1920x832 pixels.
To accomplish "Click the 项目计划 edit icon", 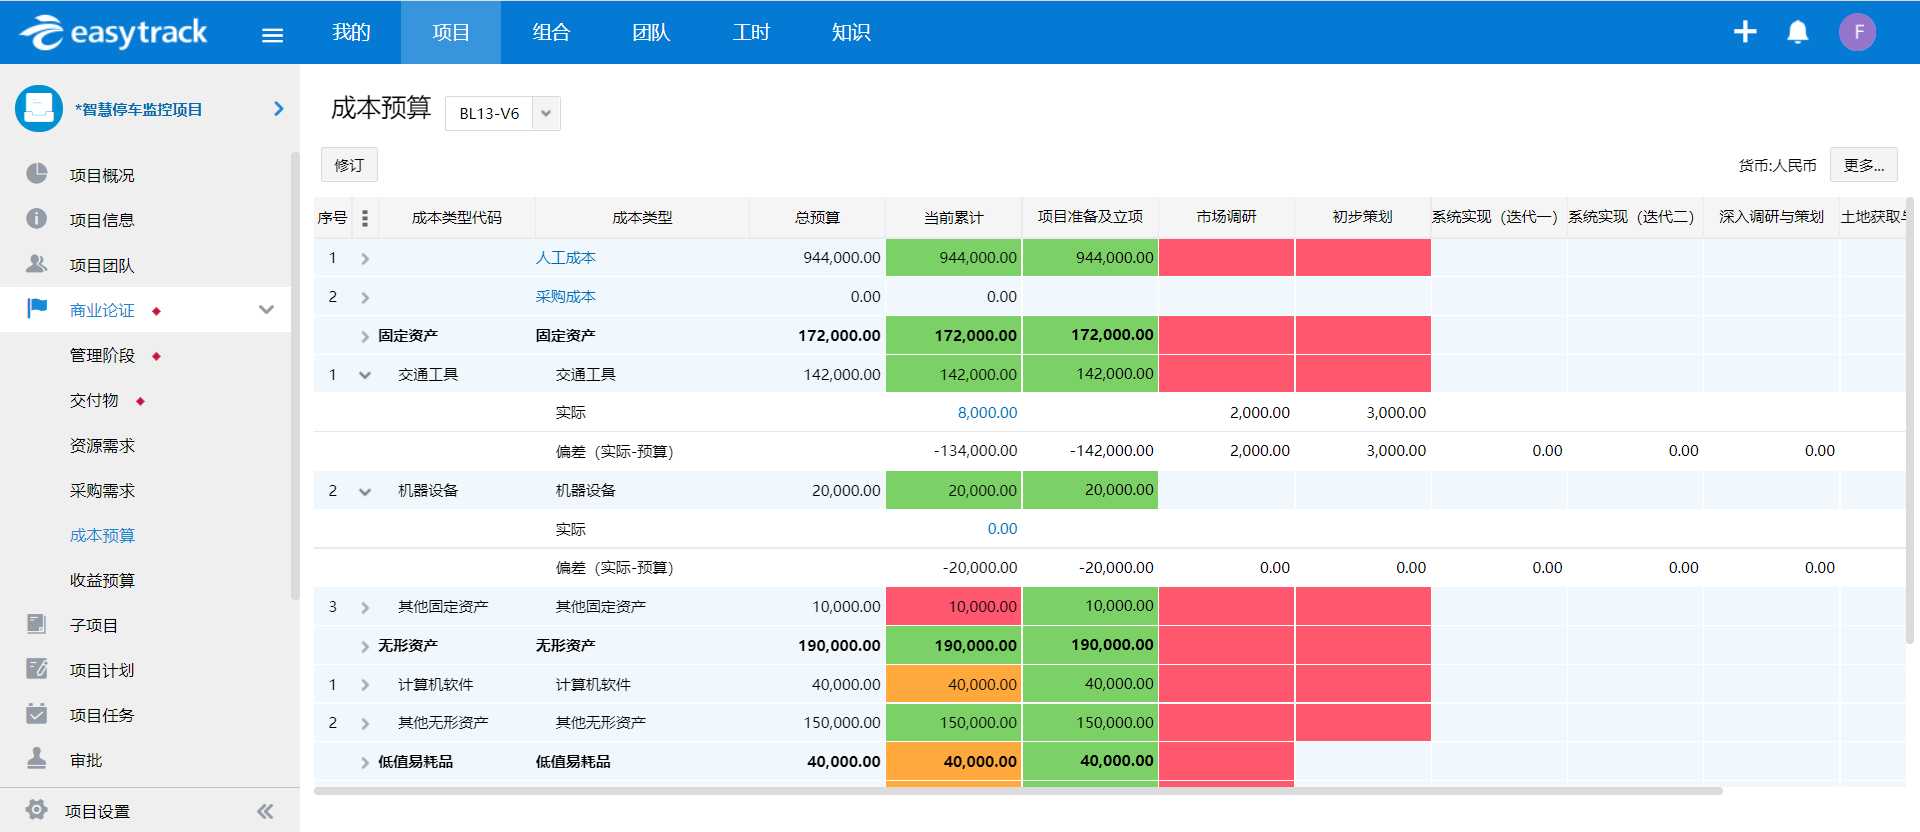I will (37, 669).
